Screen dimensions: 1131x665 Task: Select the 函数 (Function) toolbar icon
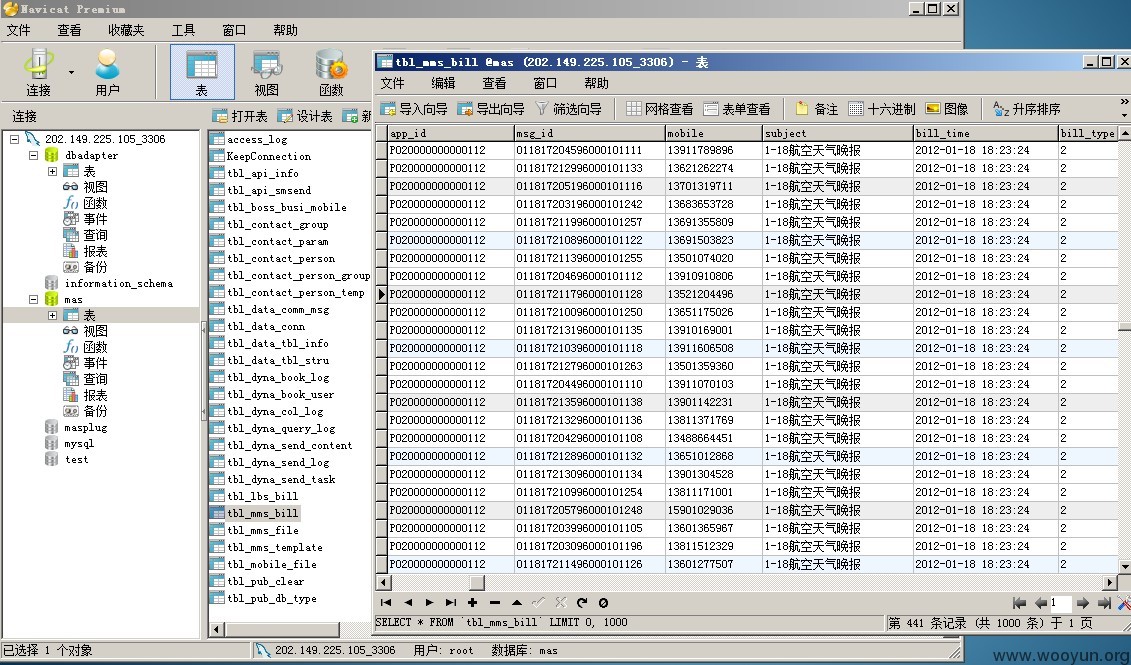(x=331, y=72)
